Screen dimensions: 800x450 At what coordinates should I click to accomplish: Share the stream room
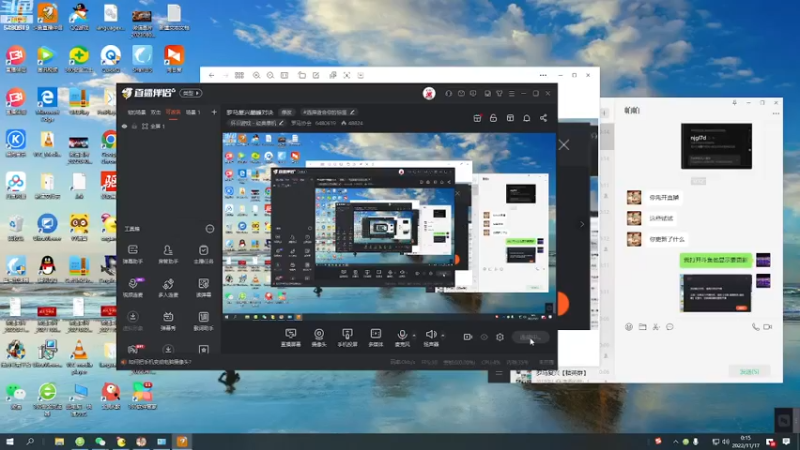(543, 118)
